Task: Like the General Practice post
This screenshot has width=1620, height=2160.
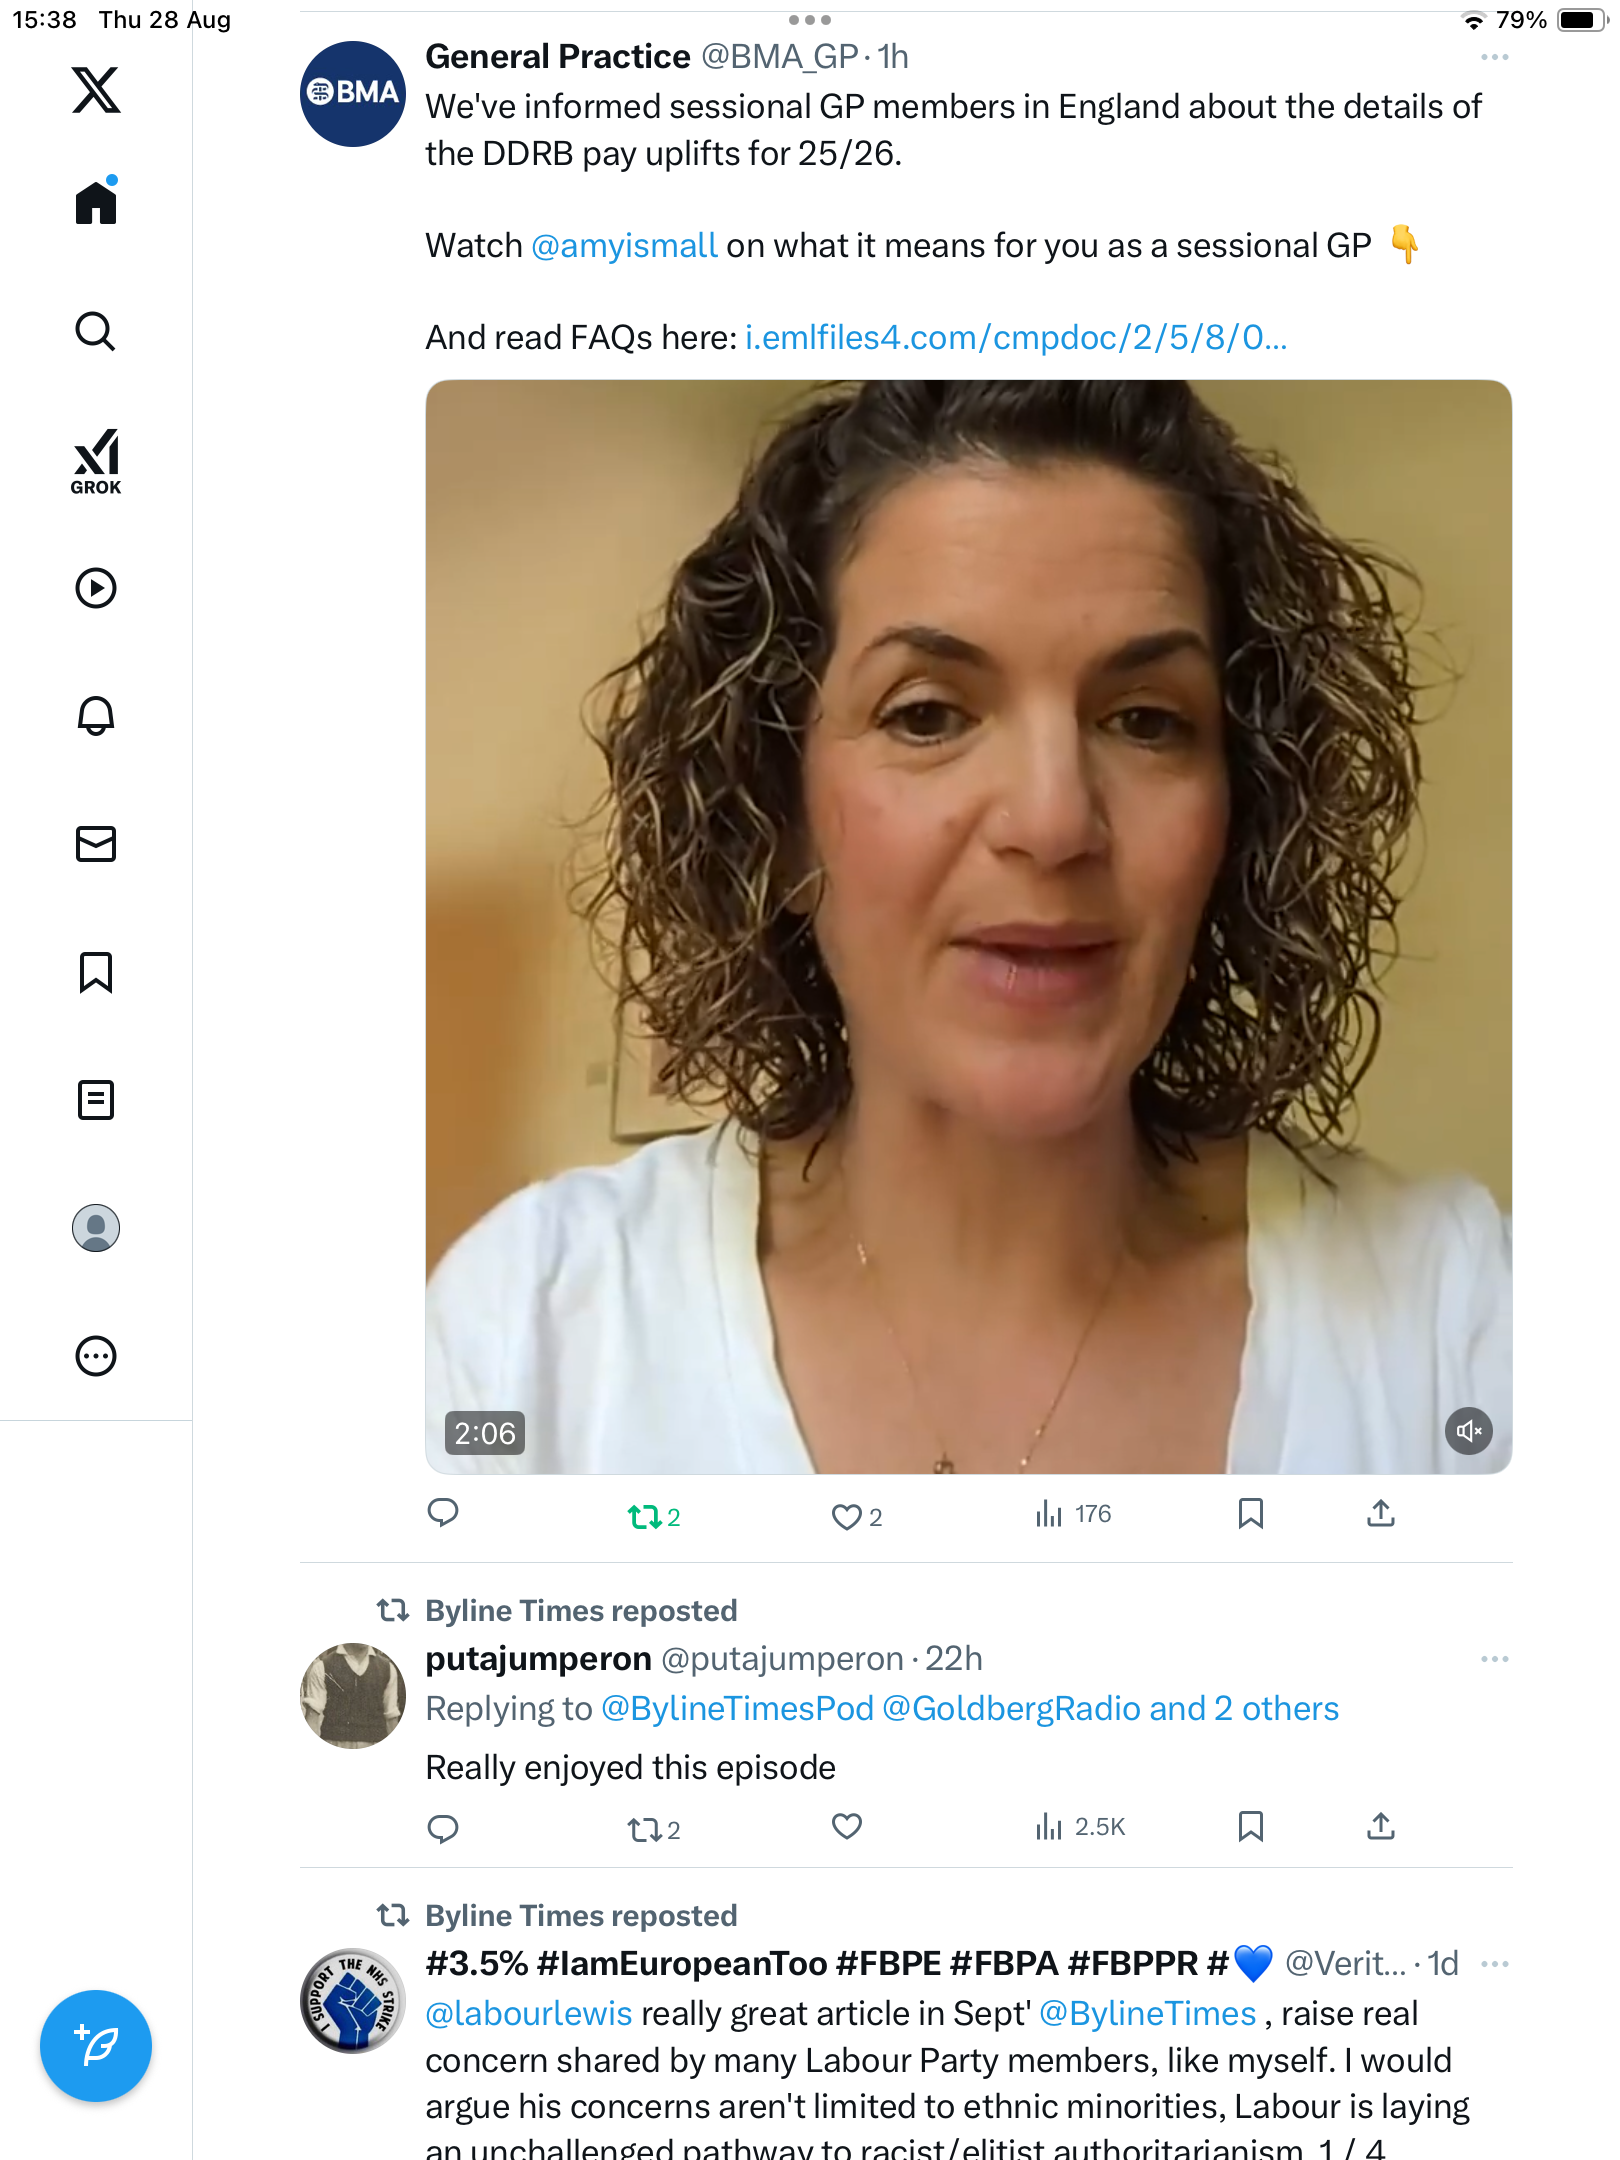Action: [847, 1517]
